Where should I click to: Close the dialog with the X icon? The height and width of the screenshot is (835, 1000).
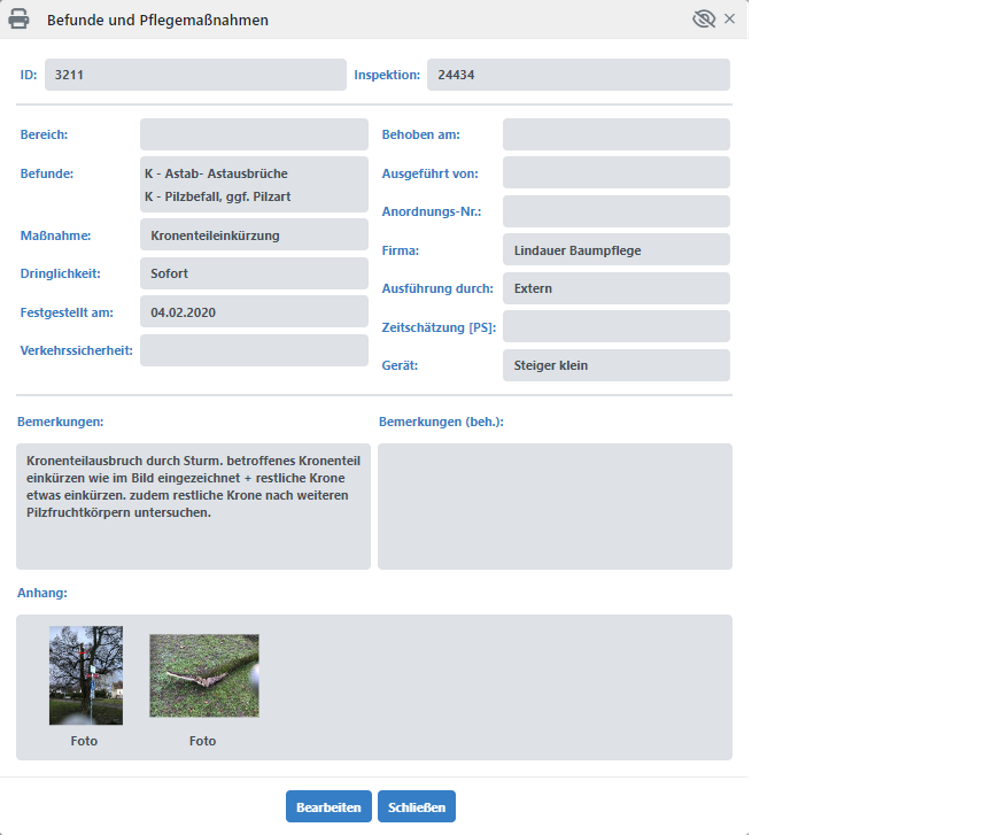point(730,19)
